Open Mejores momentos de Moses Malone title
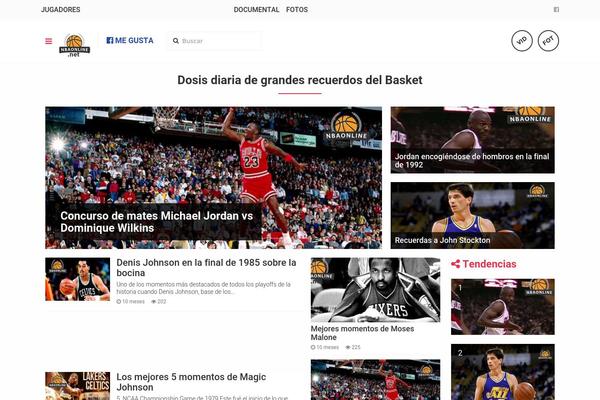This screenshot has height=400, width=600. coord(362,333)
